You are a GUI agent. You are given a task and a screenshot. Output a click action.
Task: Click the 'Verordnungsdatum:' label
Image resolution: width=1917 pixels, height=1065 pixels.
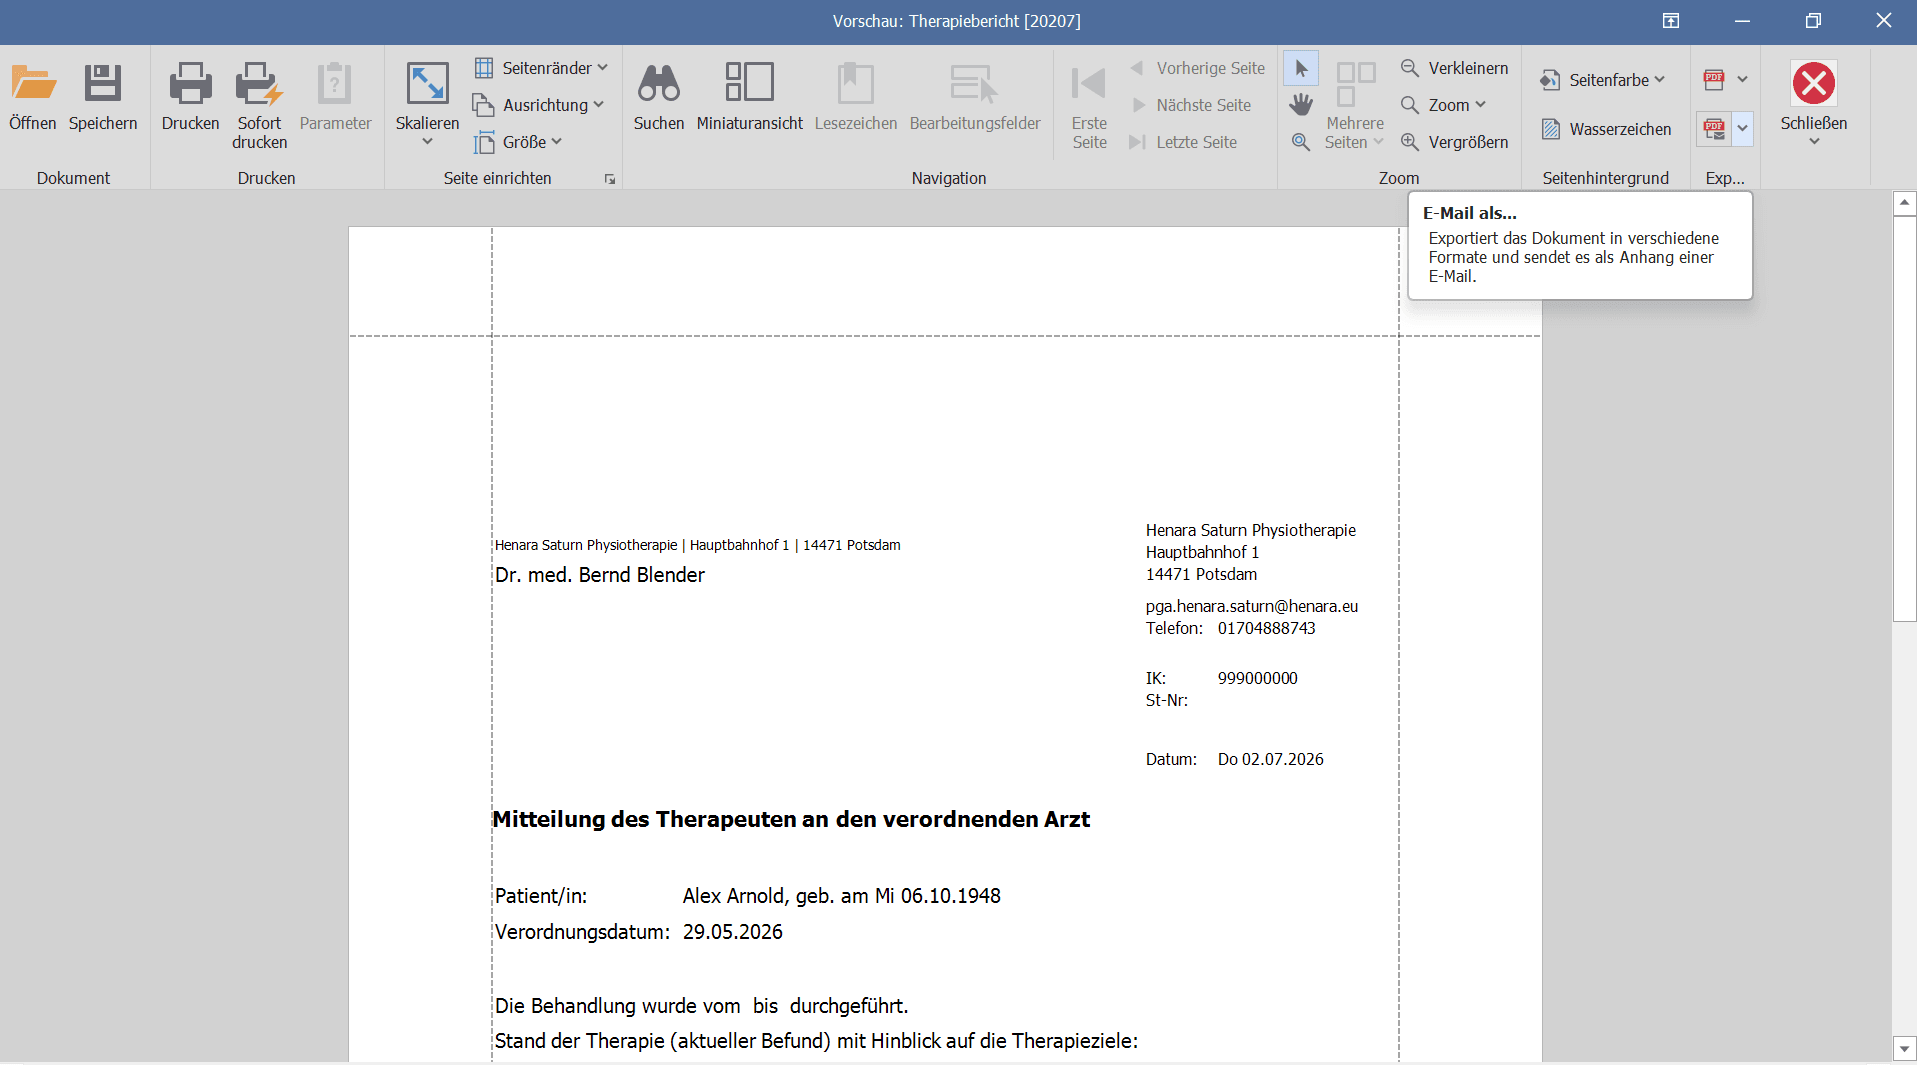[583, 932]
